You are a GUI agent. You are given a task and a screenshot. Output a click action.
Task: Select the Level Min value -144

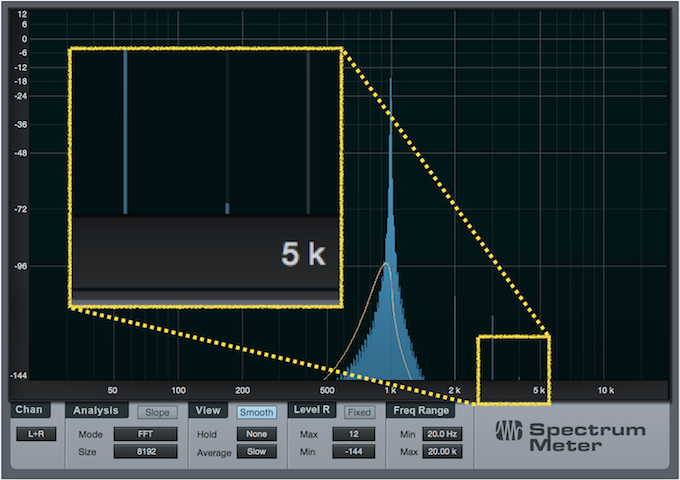click(x=353, y=451)
